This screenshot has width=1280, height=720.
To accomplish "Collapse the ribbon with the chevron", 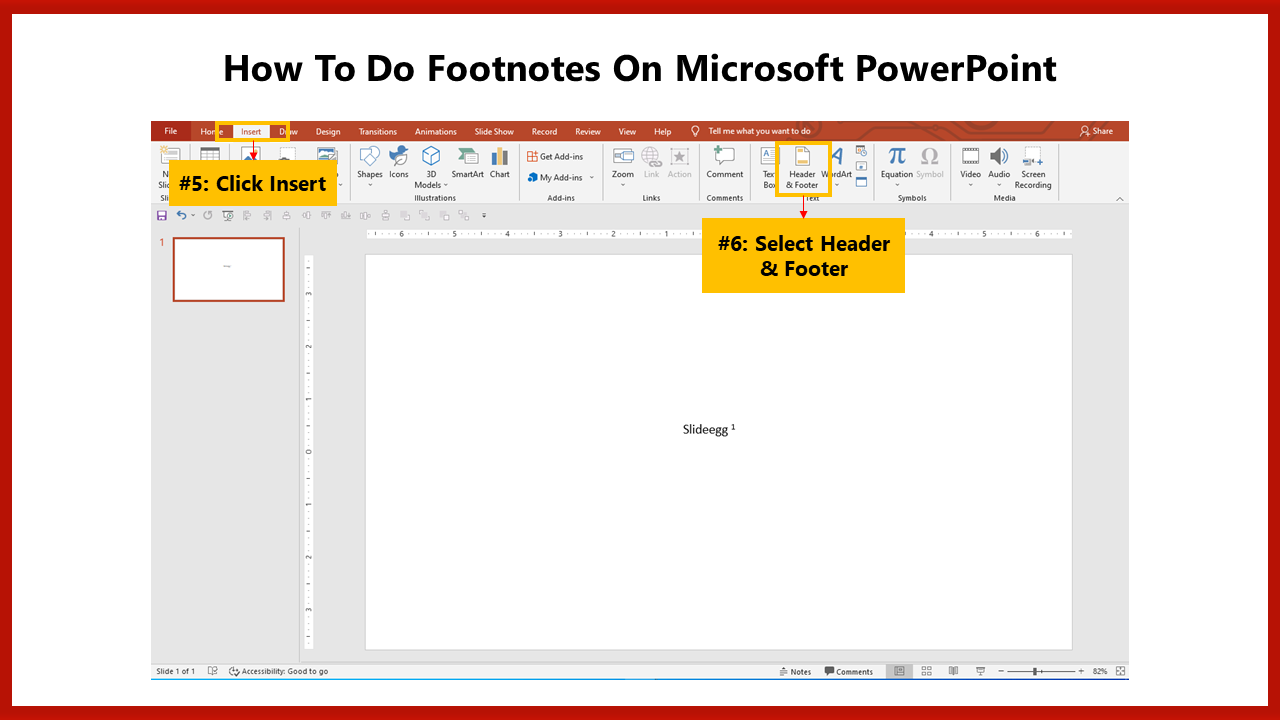I will [x=1120, y=199].
